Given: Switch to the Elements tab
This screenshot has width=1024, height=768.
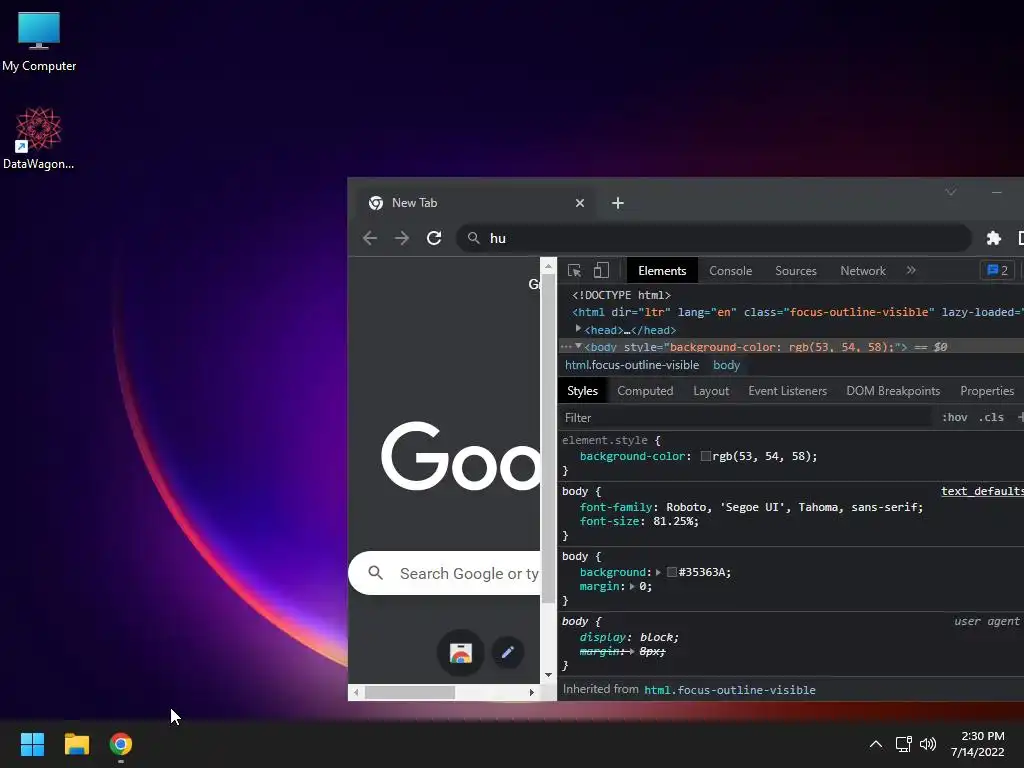Looking at the screenshot, I should click(662, 270).
